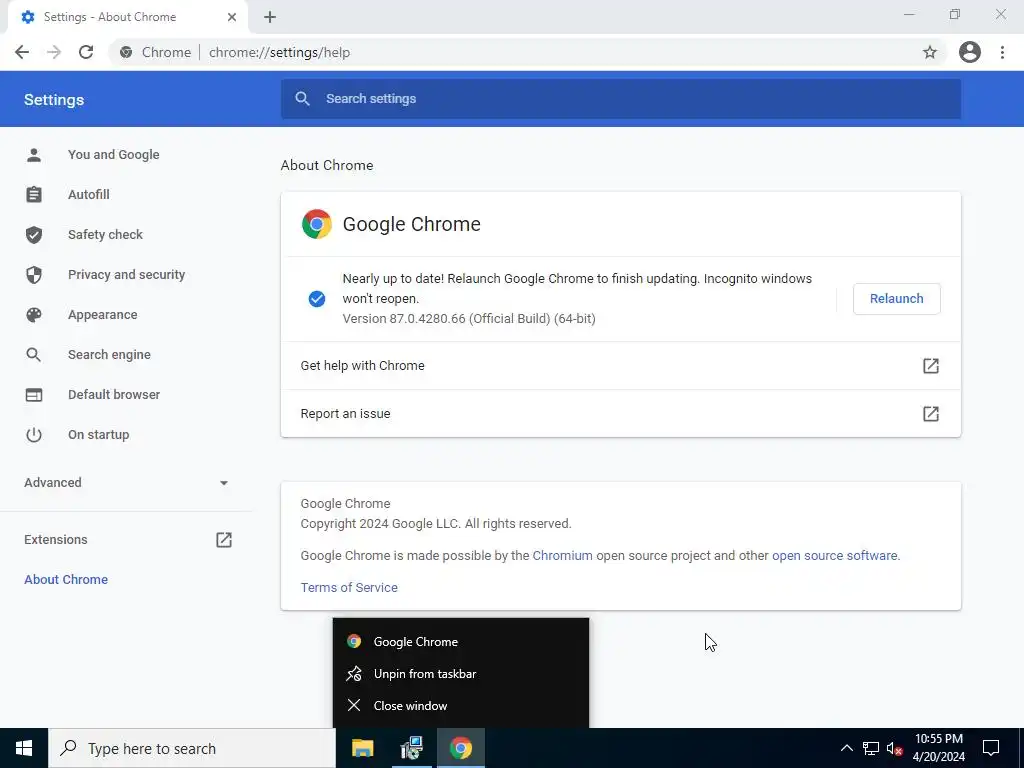
Task: Select About Chrome in the sidebar
Action: [66, 579]
